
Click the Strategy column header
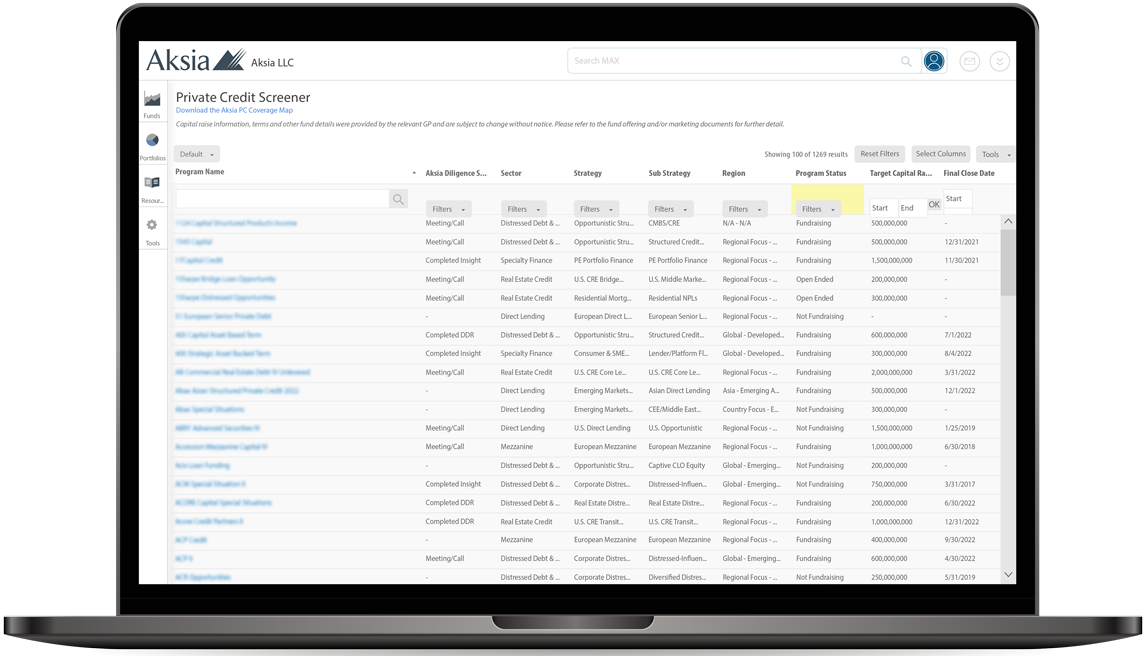pos(588,174)
